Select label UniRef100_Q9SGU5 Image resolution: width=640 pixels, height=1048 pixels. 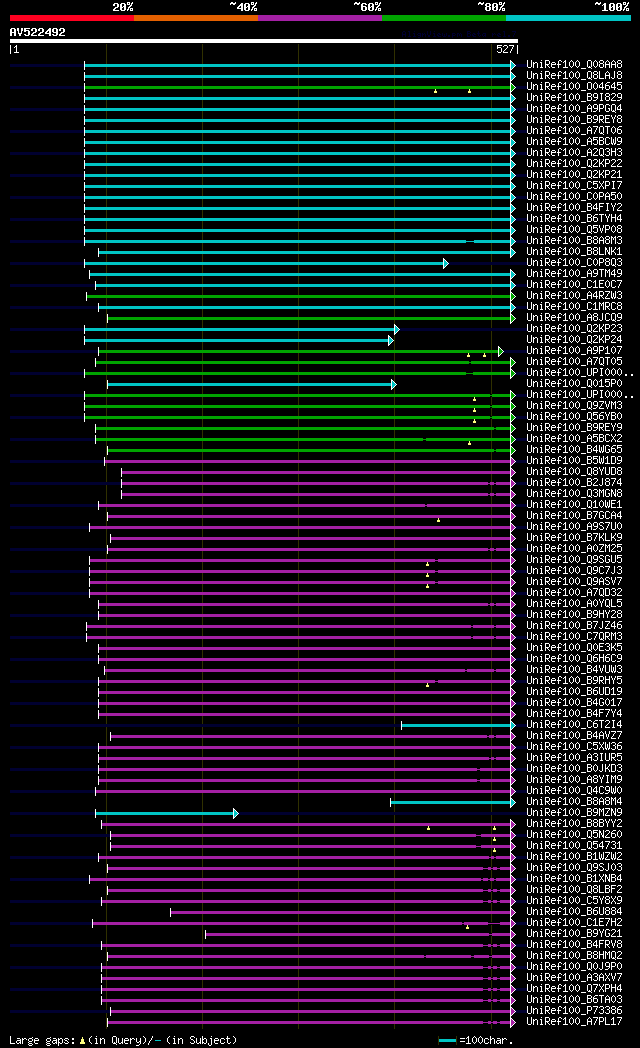(x=574, y=560)
